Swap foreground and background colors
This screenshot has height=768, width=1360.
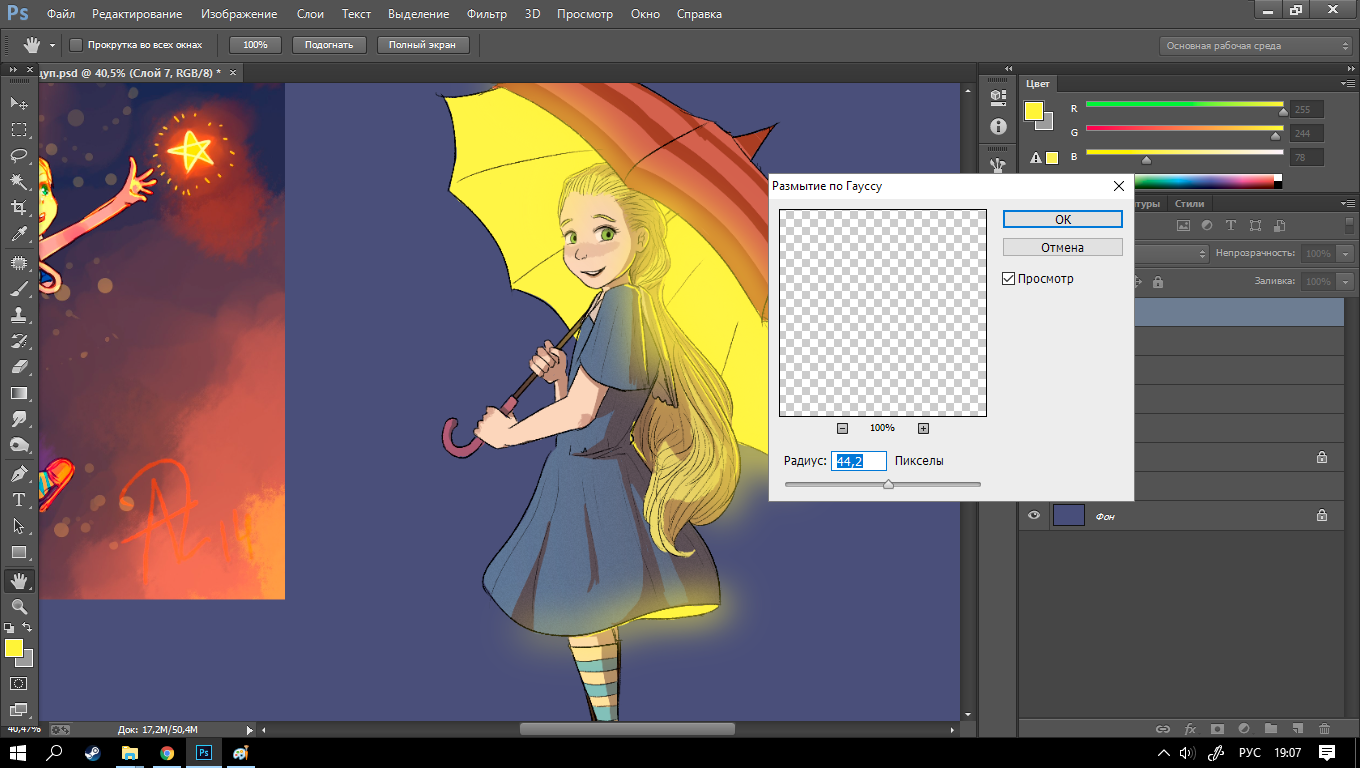point(28,627)
